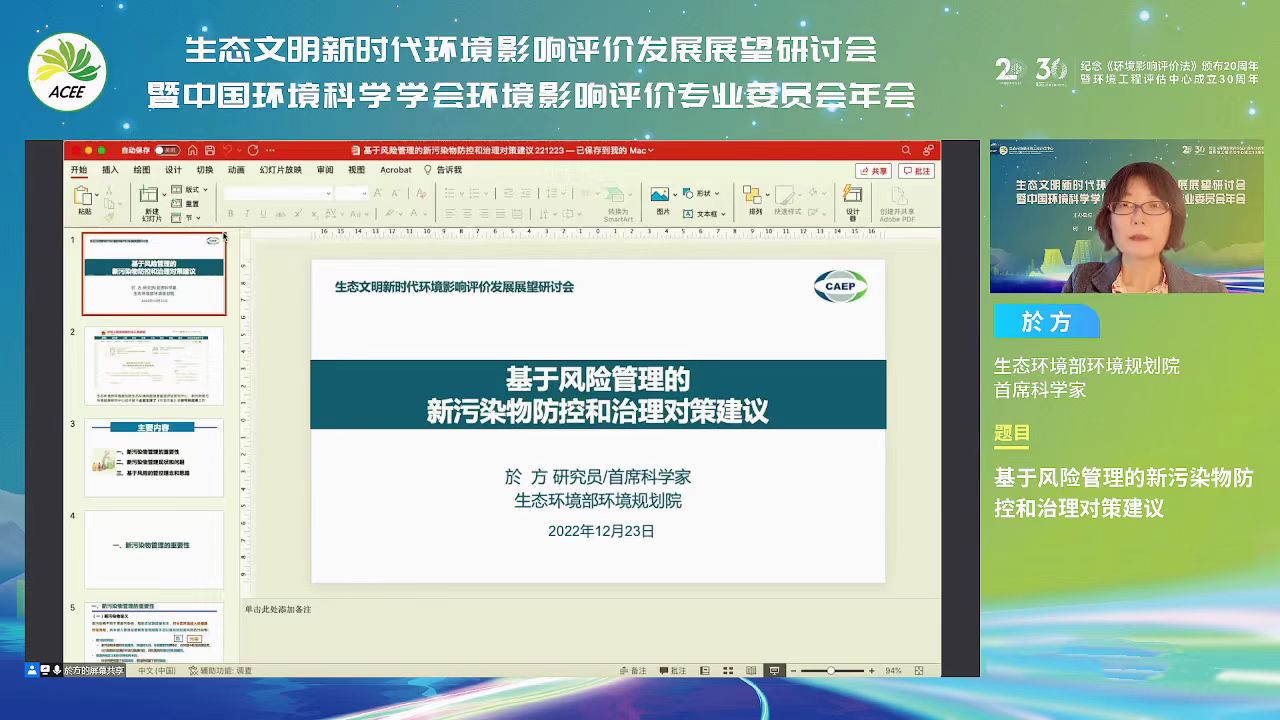Select slide 2 thumbnail in the panel
Image resolution: width=1280 pixels, height=720 pixels.
tap(154, 366)
